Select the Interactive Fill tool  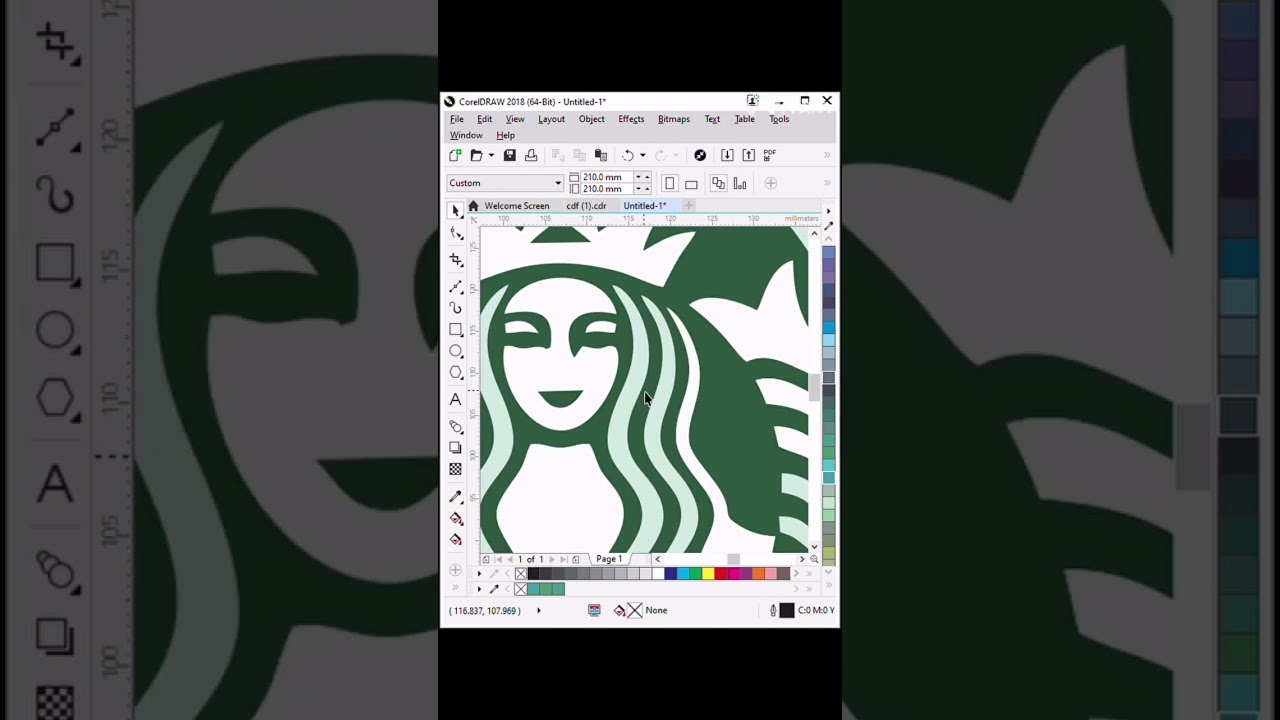[456, 518]
